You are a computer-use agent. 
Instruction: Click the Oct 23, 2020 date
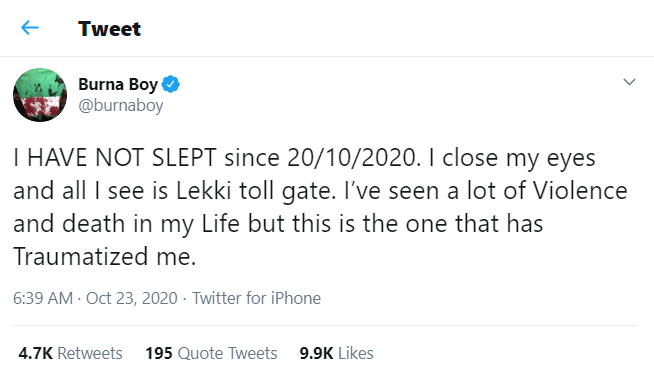tap(132, 298)
